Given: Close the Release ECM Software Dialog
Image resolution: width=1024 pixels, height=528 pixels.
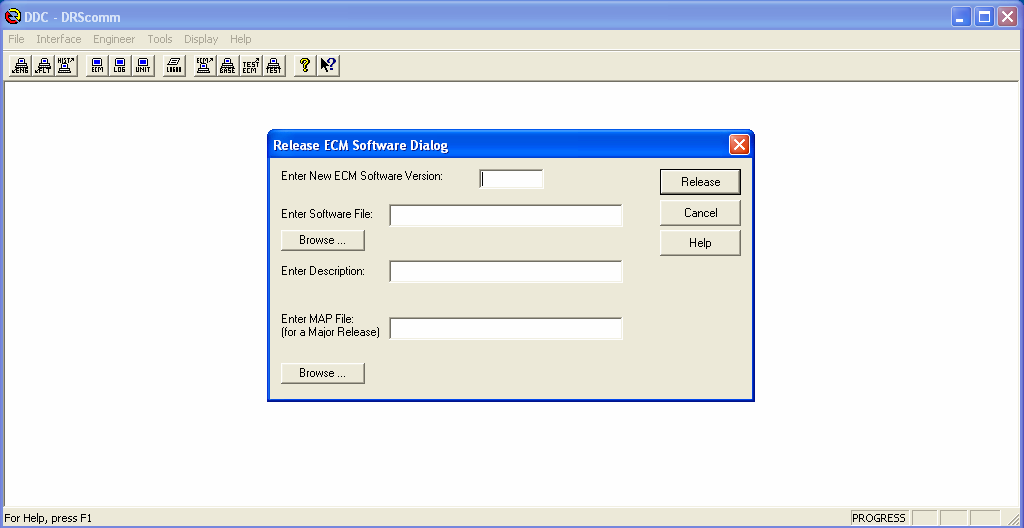Looking at the screenshot, I should pyautogui.click(x=739, y=145).
